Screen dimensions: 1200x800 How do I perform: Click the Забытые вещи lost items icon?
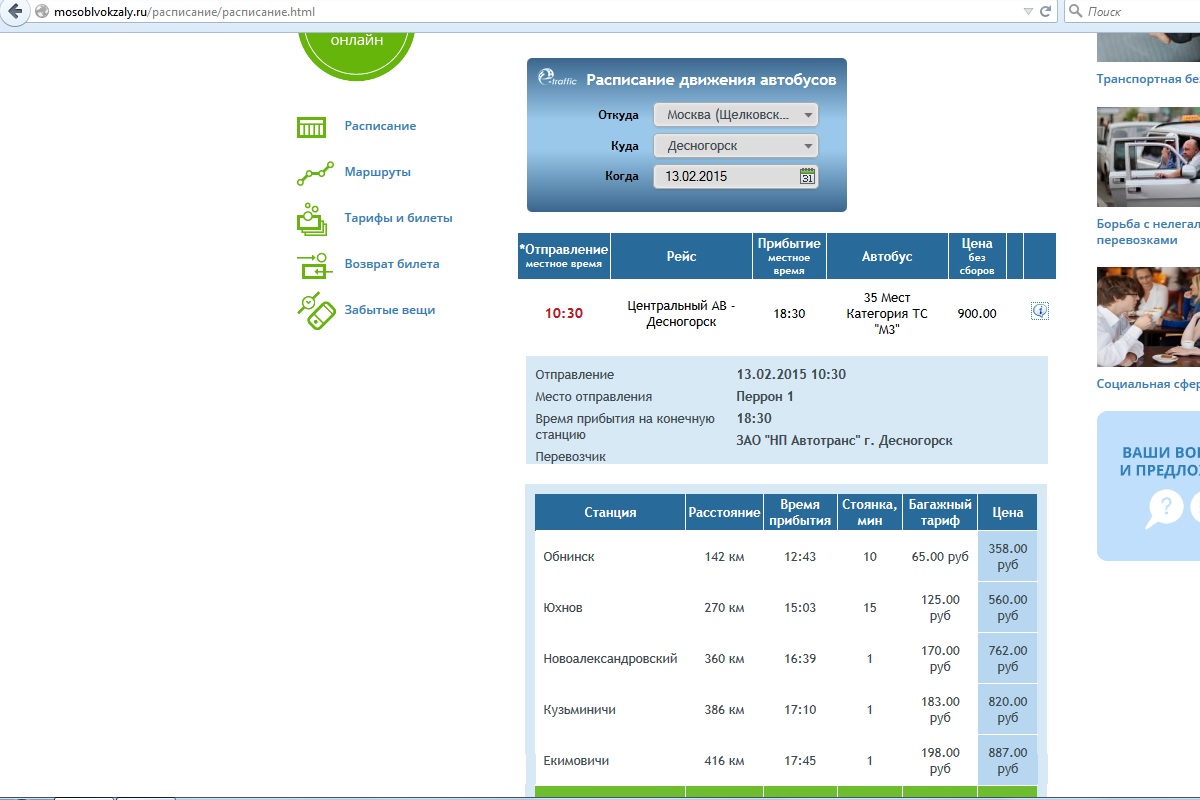pos(314,311)
